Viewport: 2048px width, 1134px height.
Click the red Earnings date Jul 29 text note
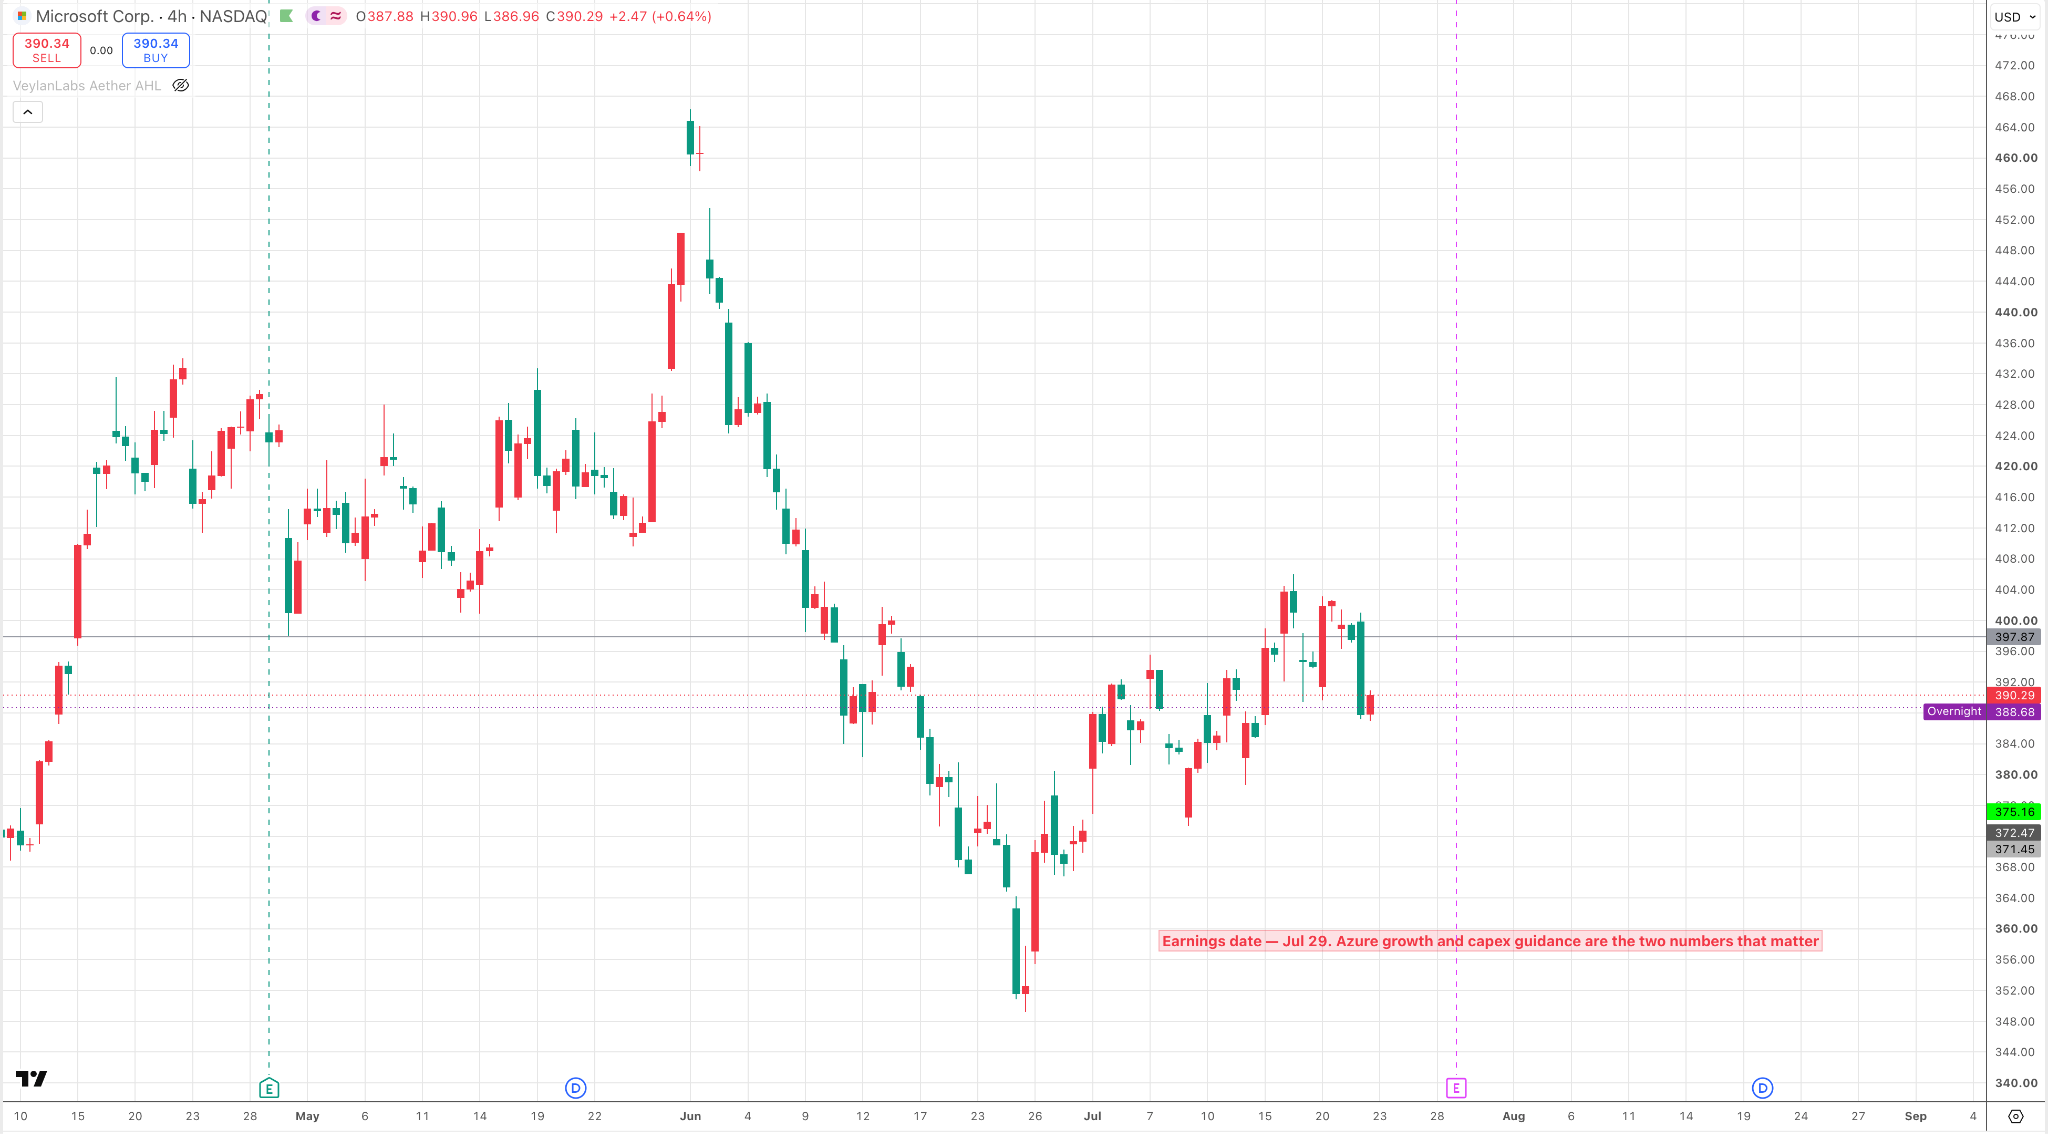point(1490,941)
